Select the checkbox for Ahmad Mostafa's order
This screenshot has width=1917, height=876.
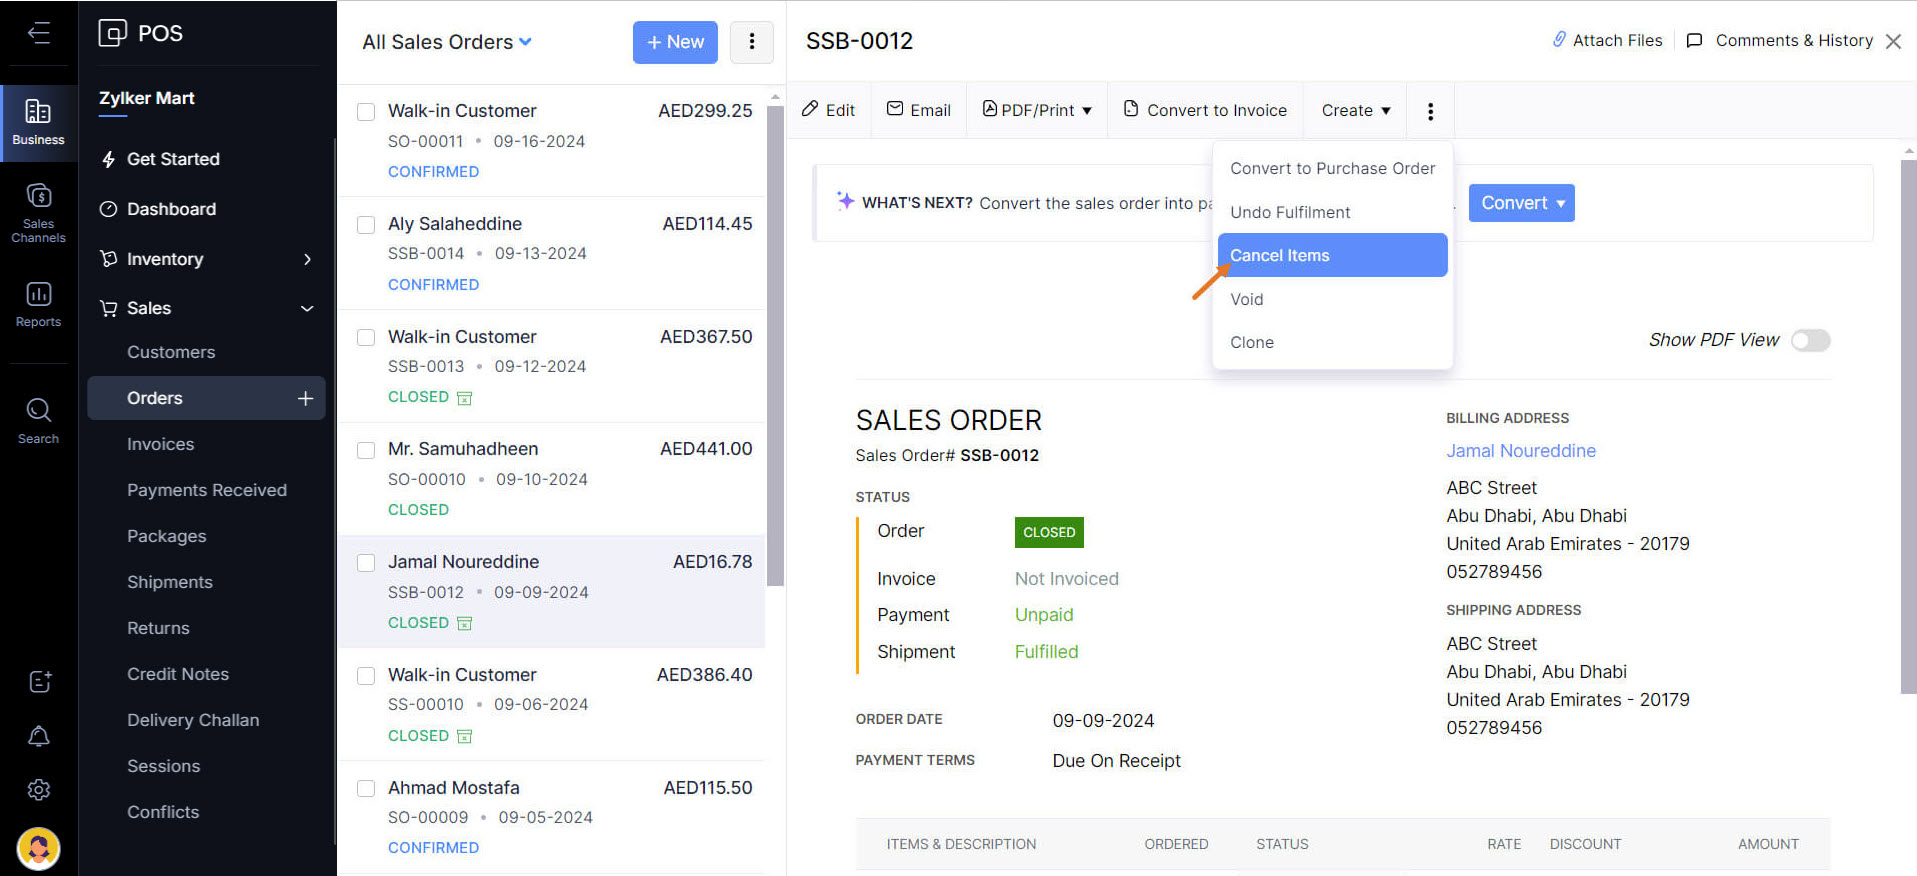tap(366, 789)
